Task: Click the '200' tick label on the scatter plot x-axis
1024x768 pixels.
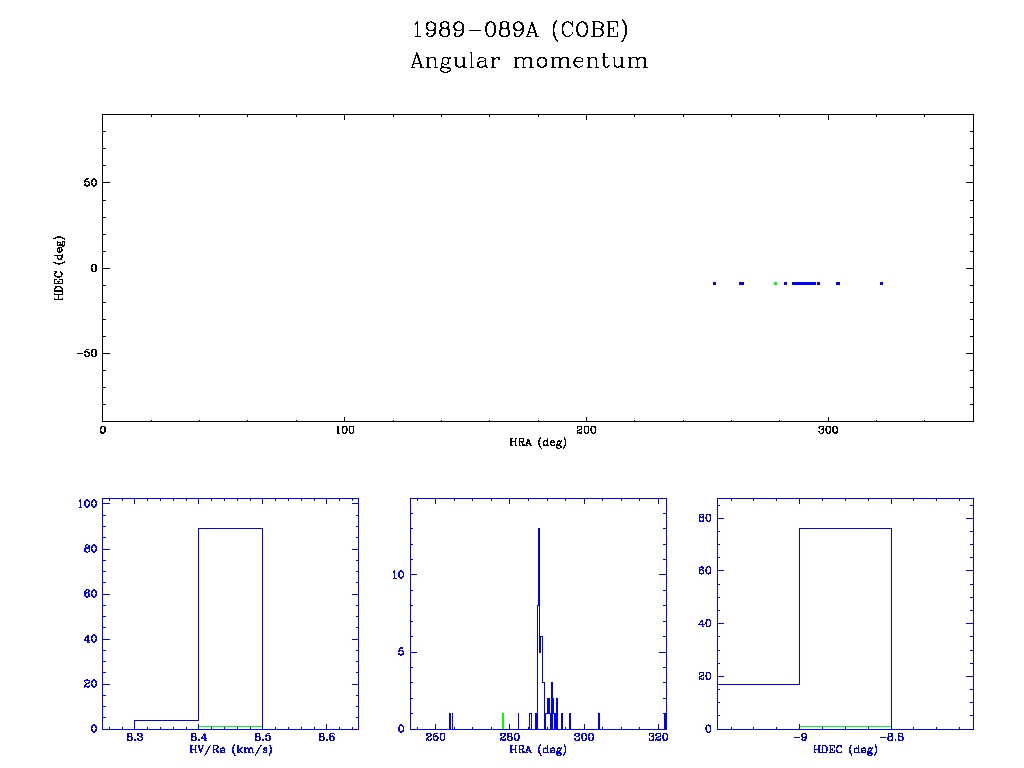Action: tap(586, 430)
